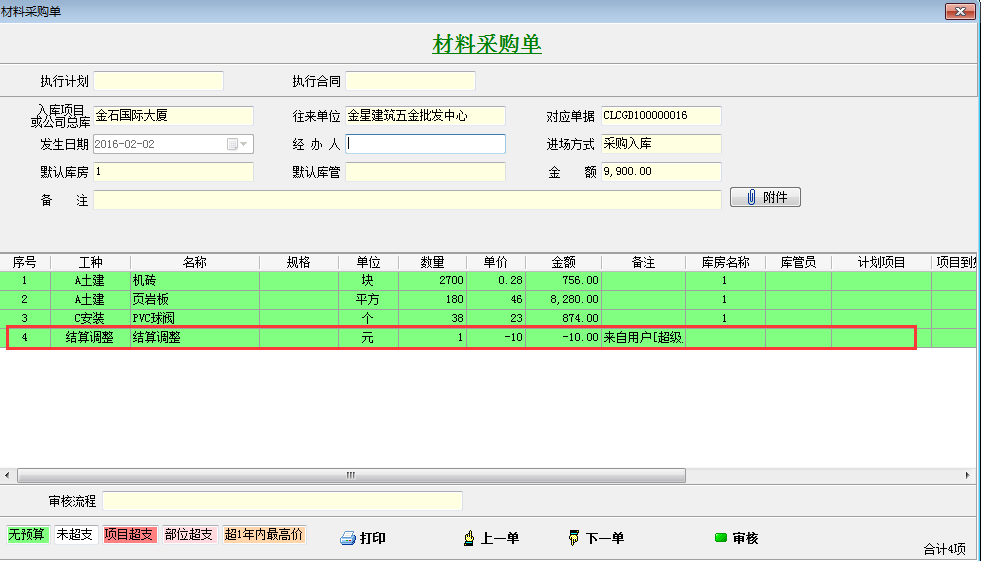Click the 金额 column header
981x561 pixels.
[564, 262]
